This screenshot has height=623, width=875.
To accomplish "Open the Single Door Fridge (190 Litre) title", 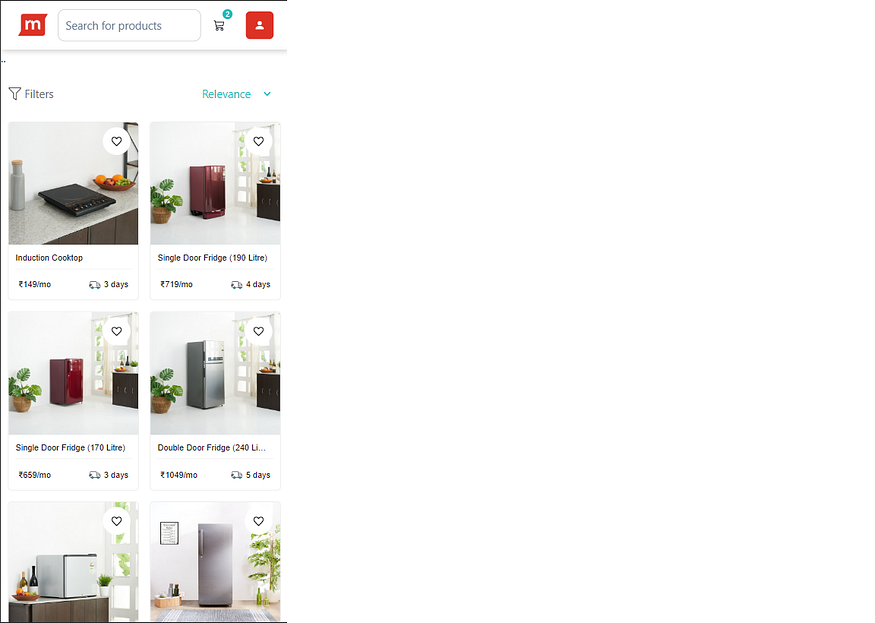I will tap(213, 258).
